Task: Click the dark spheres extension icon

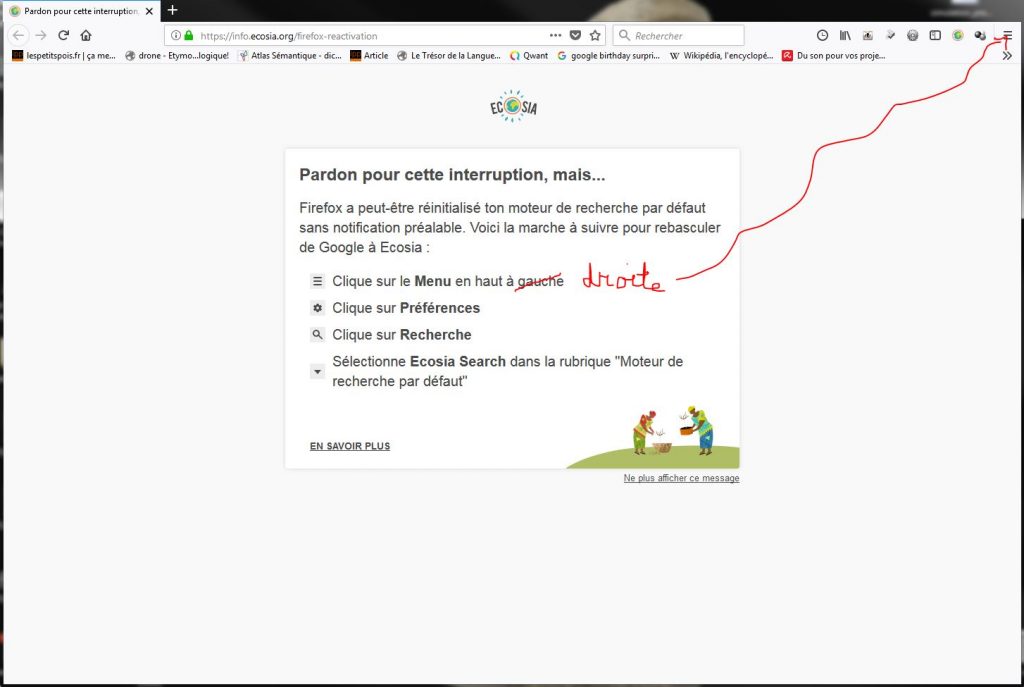Action: point(980,35)
